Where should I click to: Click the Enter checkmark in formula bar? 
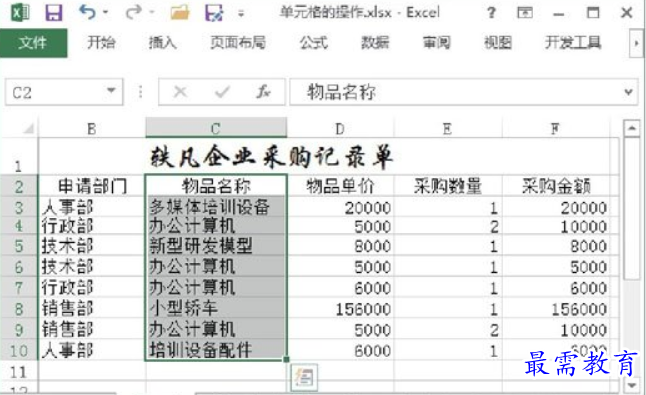click(222, 92)
